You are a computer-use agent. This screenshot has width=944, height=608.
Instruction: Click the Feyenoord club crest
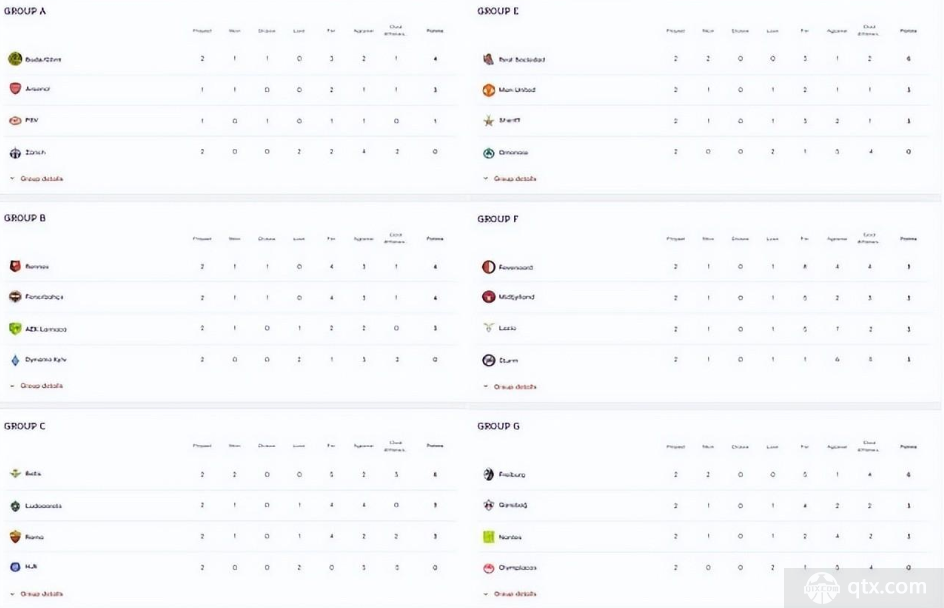pyautogui.click(x=488, y=267)
